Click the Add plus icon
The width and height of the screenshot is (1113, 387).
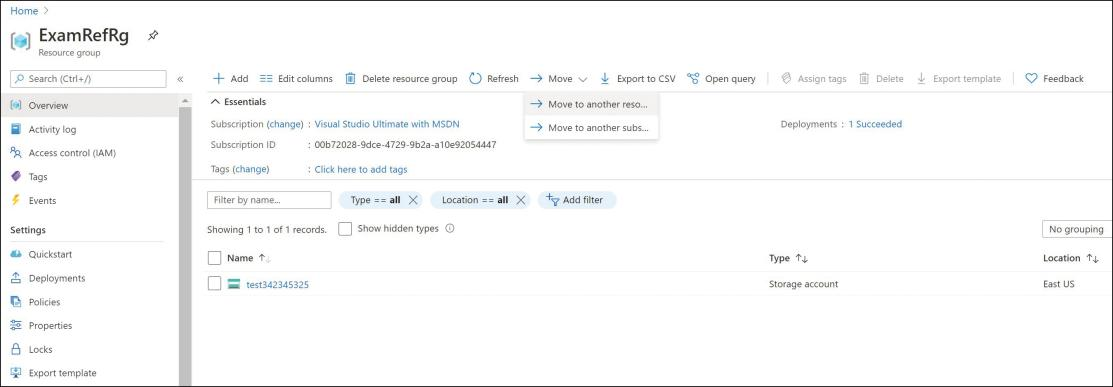coord(219,79)
